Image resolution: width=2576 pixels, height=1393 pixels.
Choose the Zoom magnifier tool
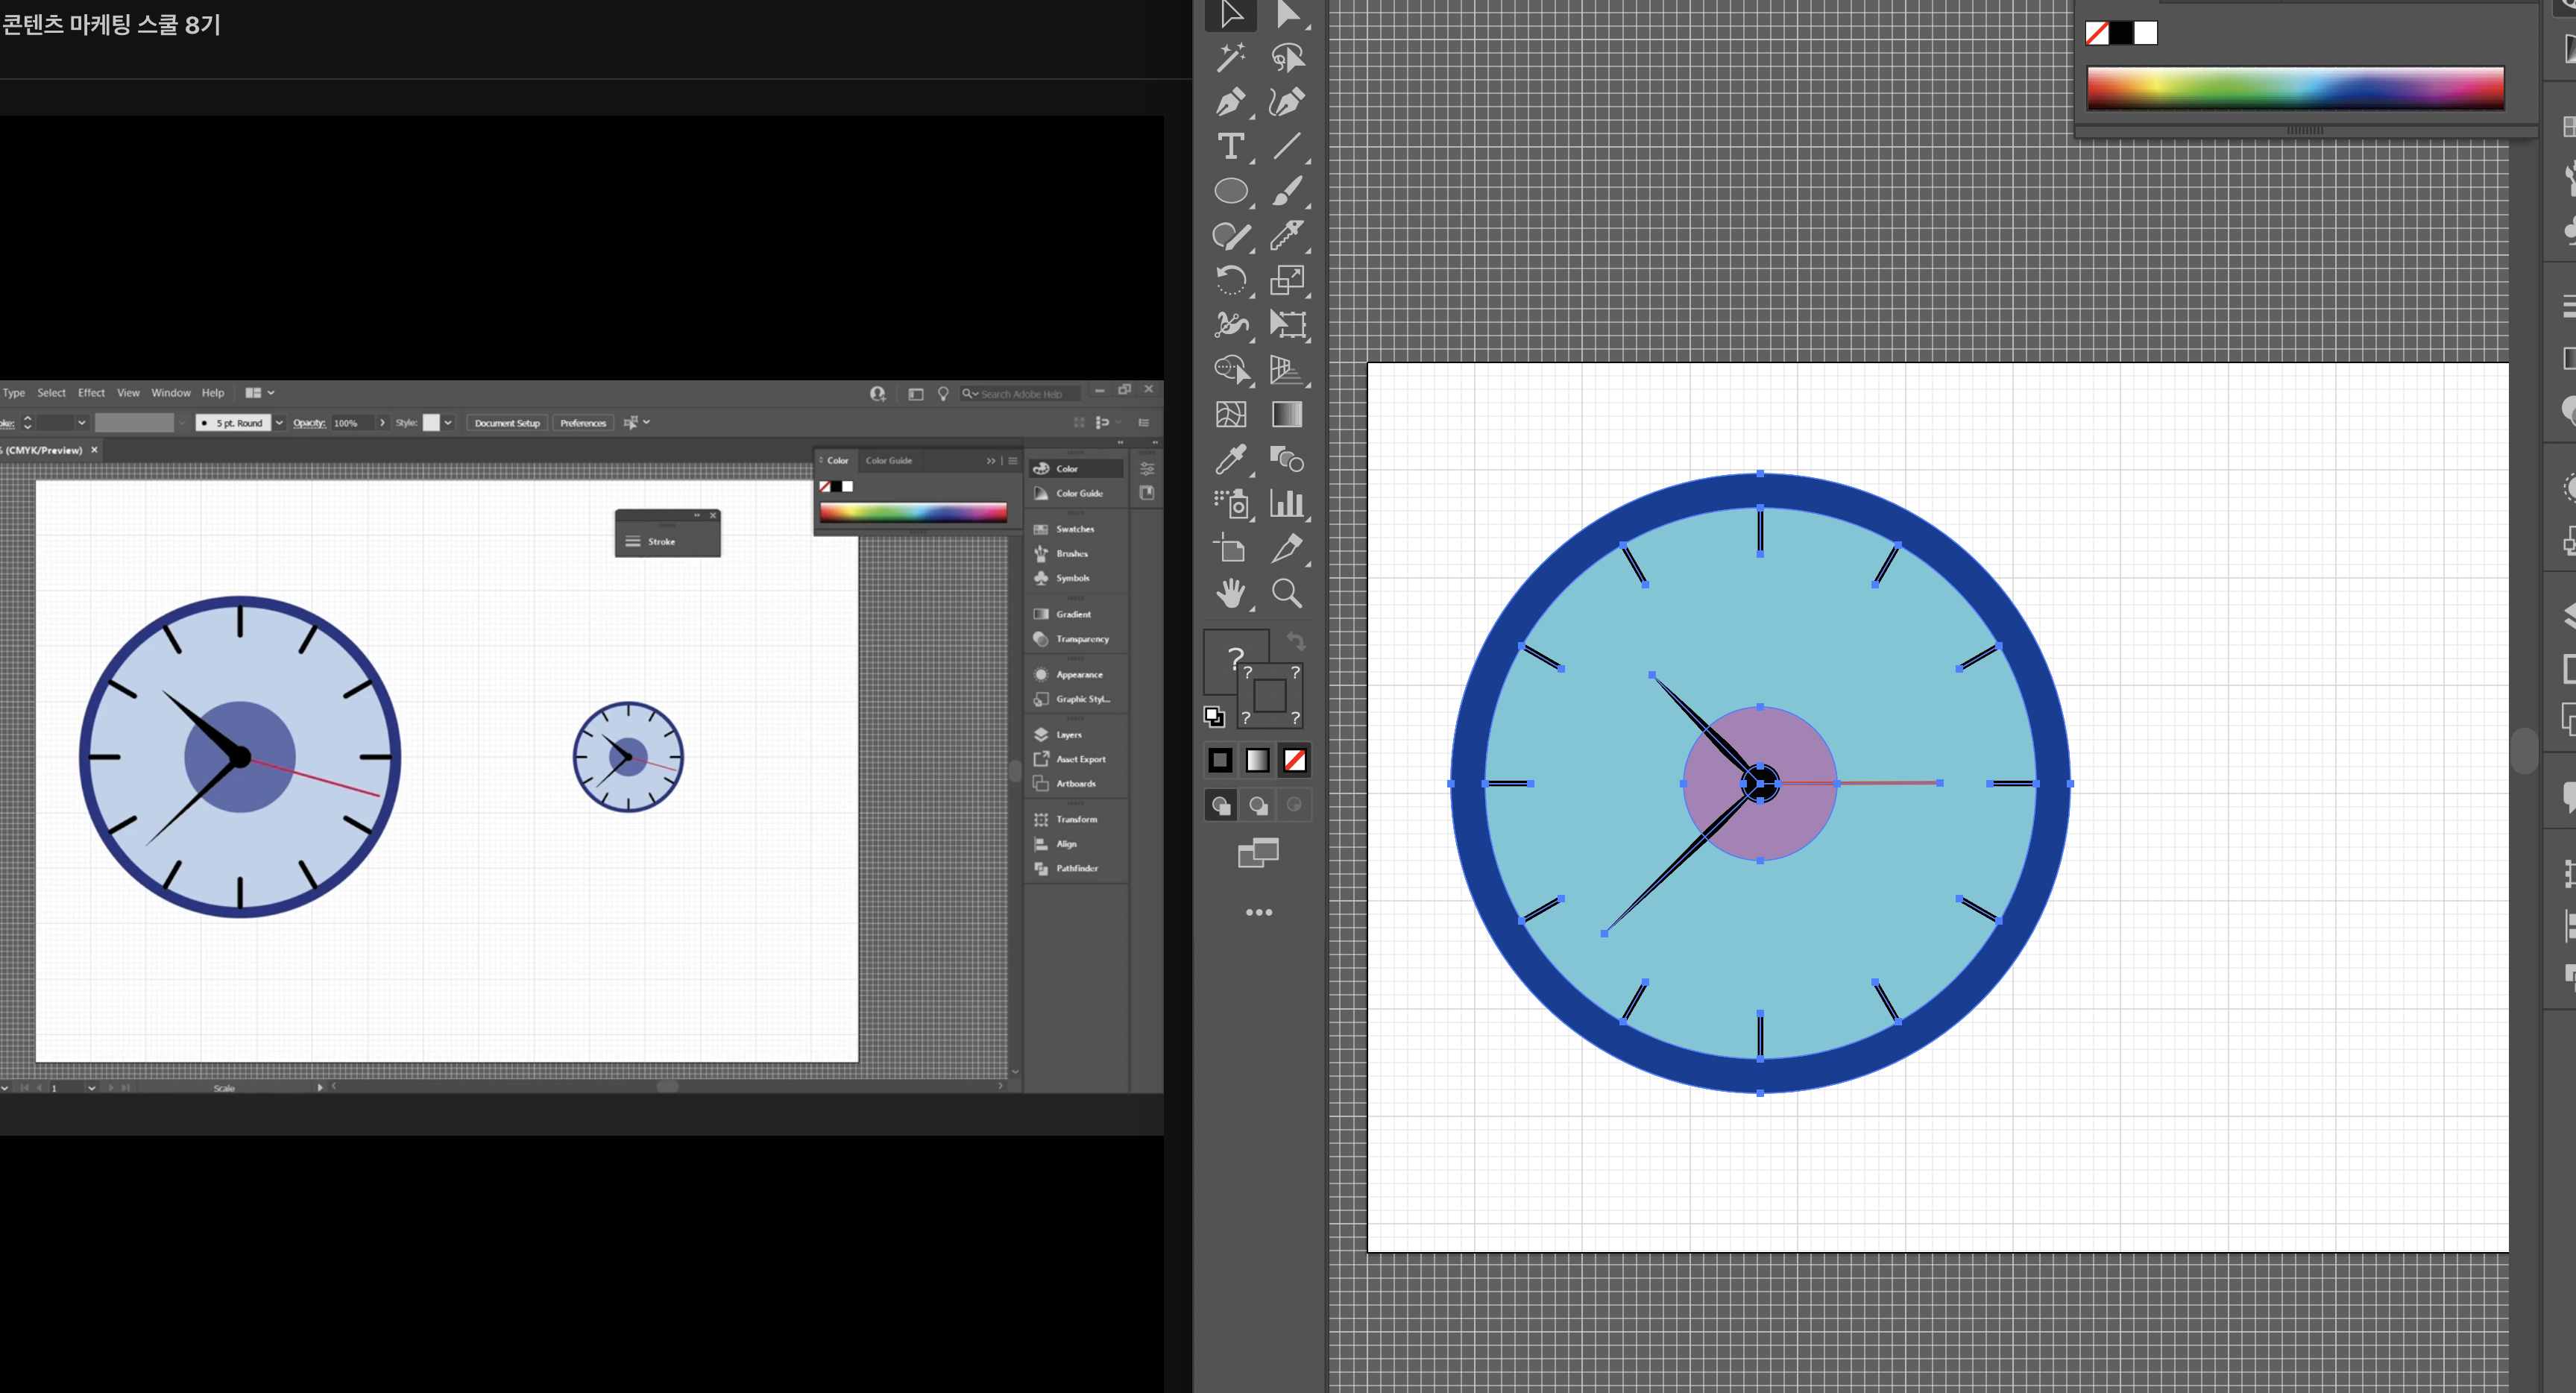pos(1286,594)
